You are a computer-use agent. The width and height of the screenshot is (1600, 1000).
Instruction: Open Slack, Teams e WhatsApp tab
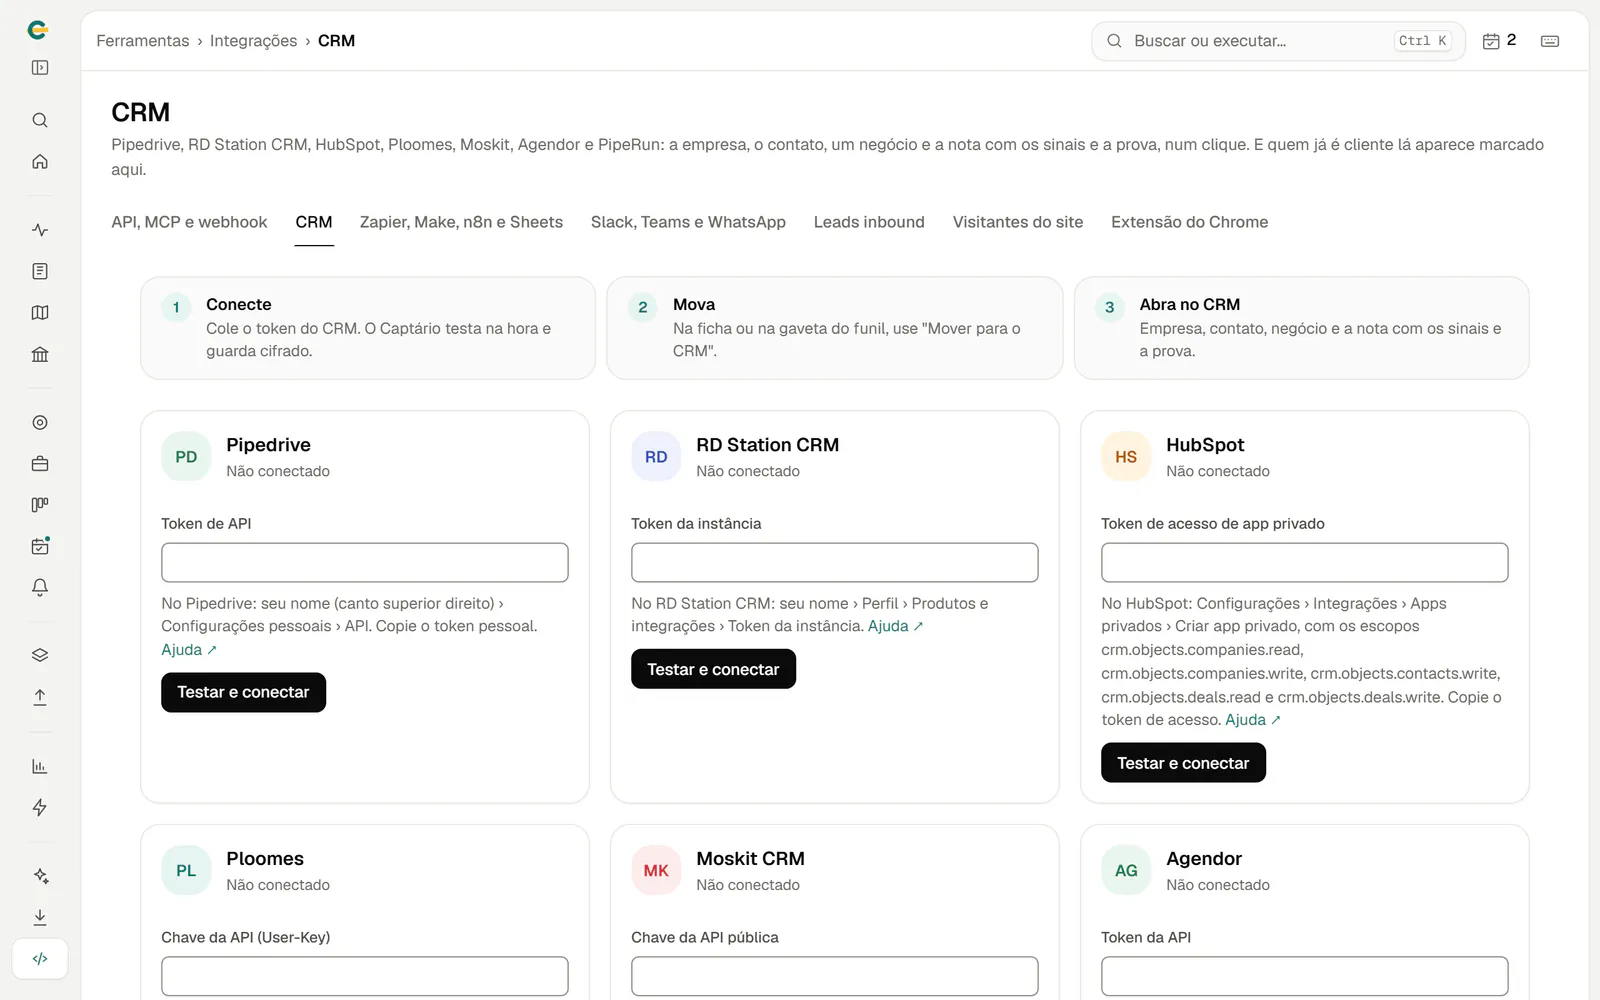(688, 222)
